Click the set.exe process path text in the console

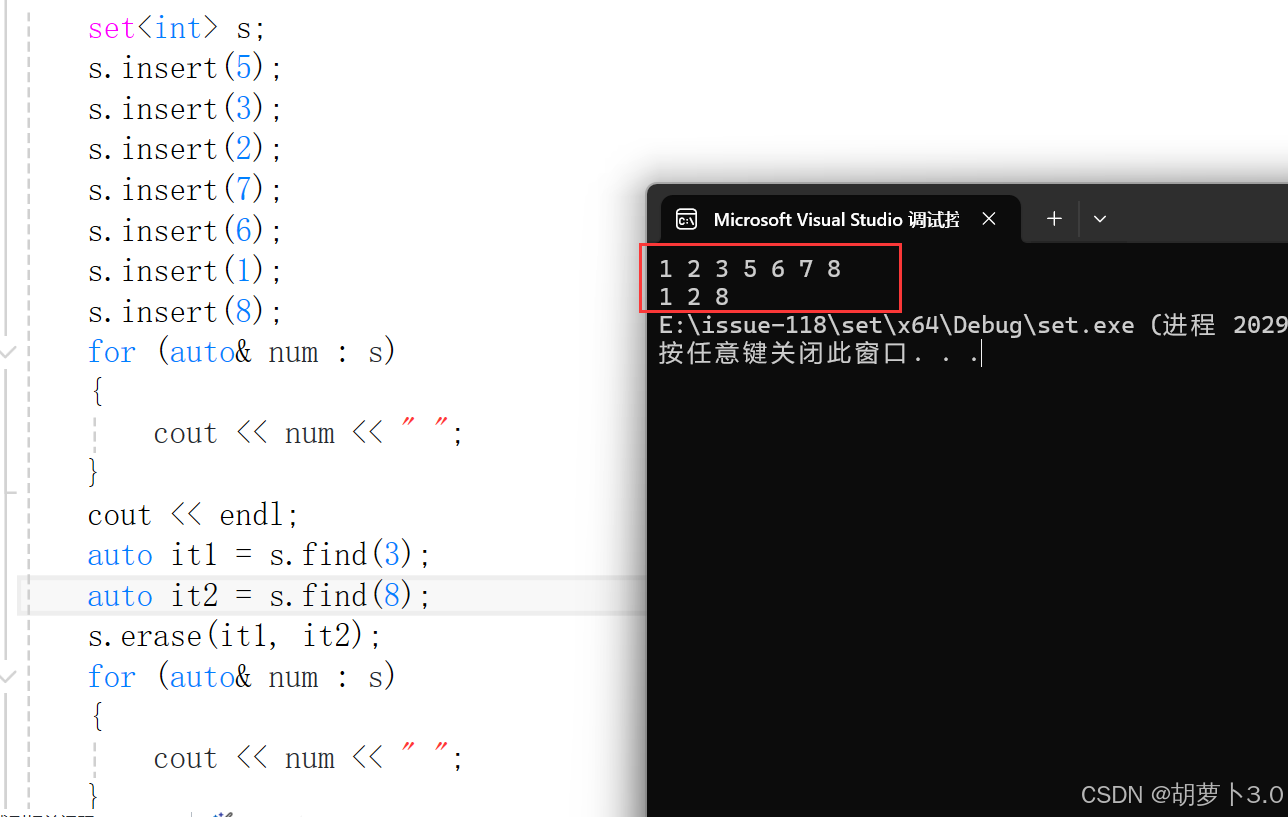(895, 323)
